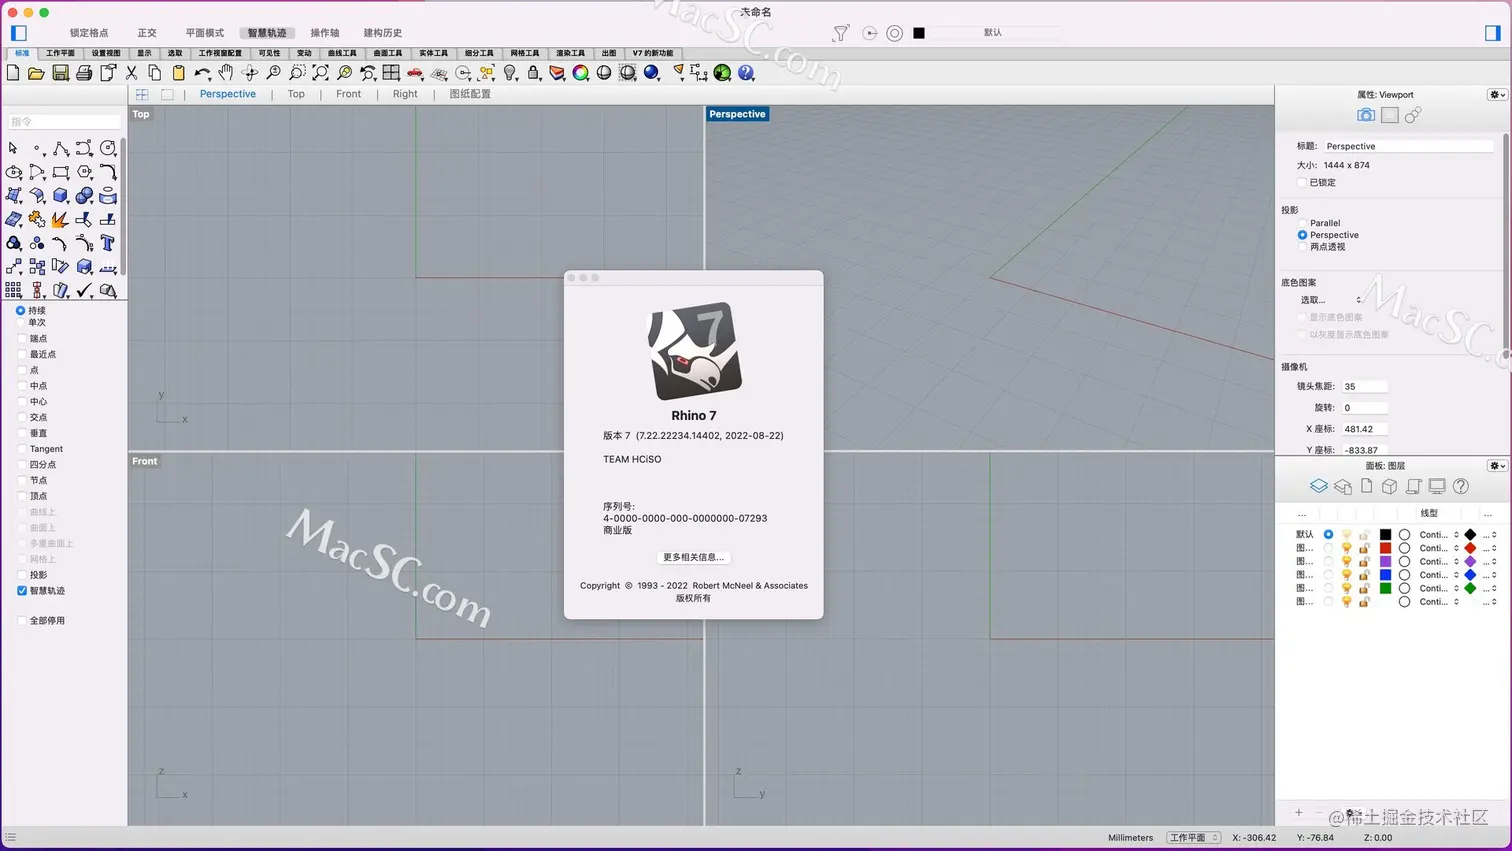1512x851 pixels.
Task: Enable the 端点 osnap checkbox
Action: point(22,338)
